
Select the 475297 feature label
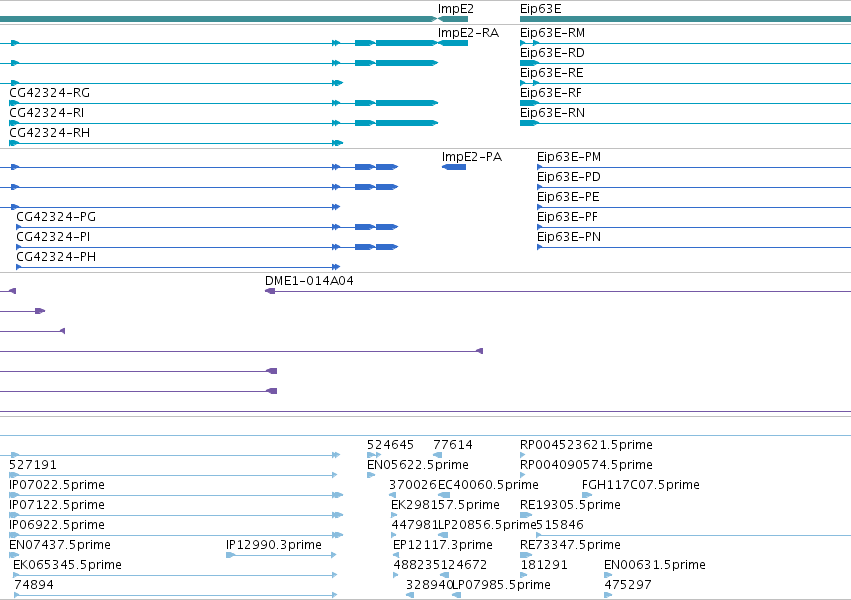(627, 585)
